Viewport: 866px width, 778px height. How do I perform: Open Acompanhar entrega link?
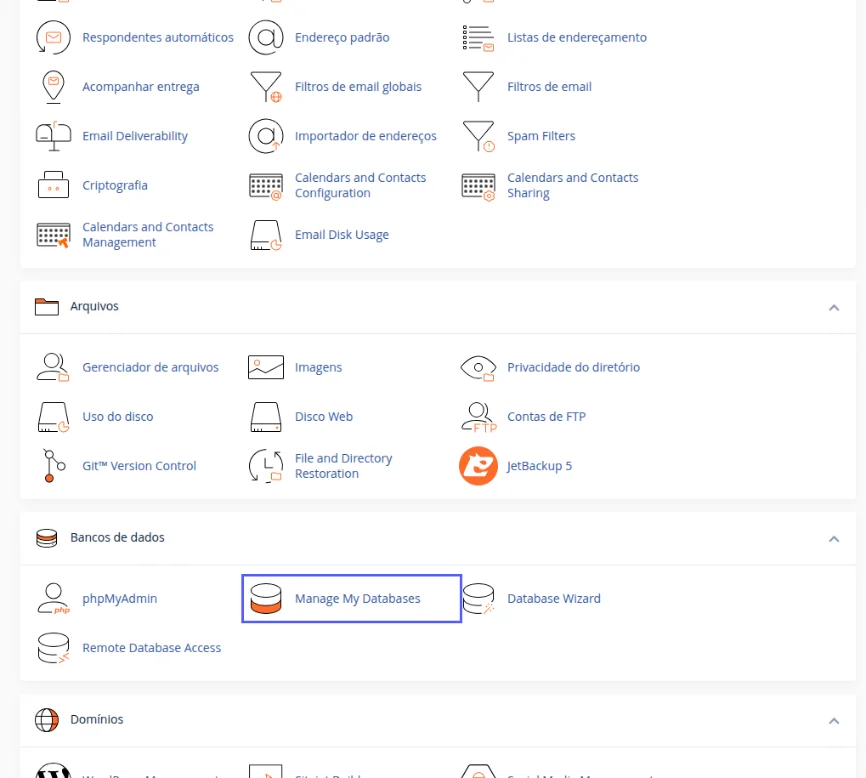(141, 87)
